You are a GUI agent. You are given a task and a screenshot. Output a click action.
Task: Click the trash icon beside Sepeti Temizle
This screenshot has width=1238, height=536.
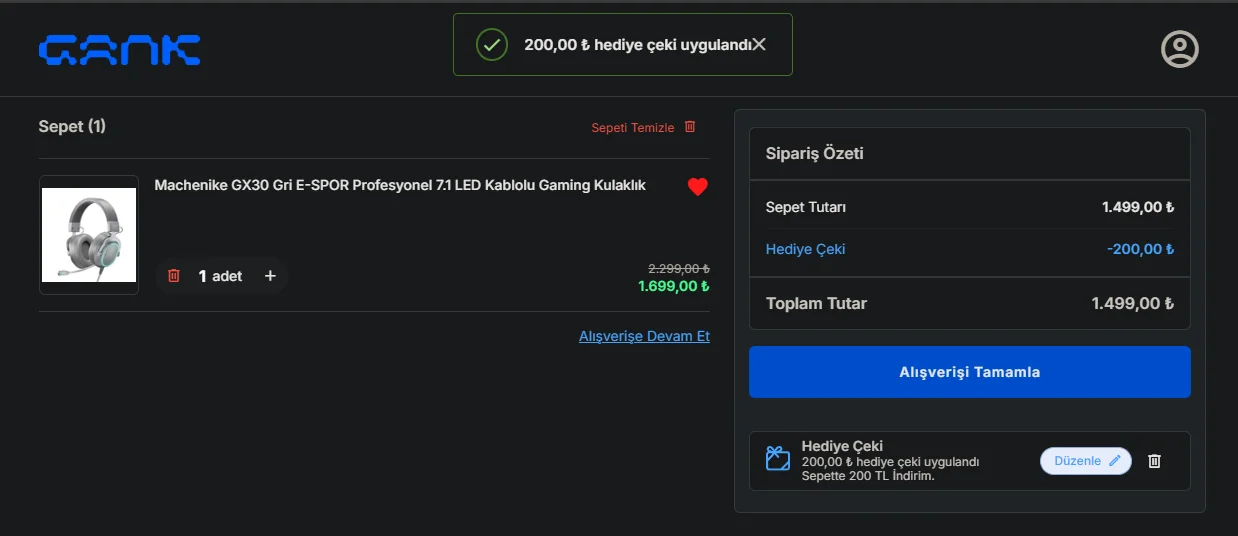coord(690,127)
